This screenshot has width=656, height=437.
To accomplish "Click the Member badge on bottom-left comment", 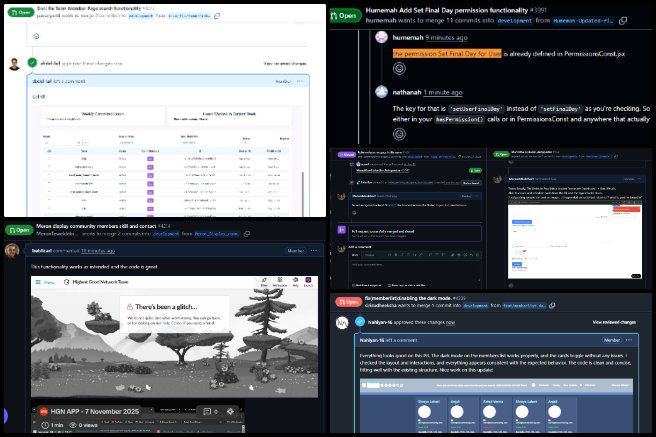I will 296,250.
